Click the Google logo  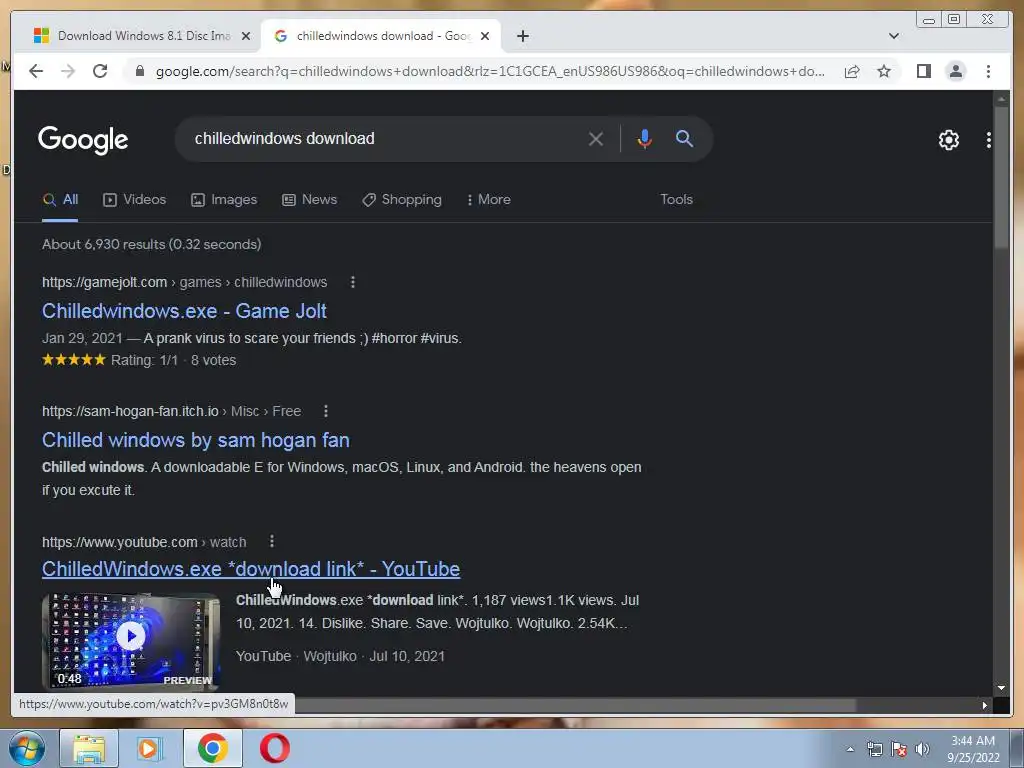[x=83, y=139]
